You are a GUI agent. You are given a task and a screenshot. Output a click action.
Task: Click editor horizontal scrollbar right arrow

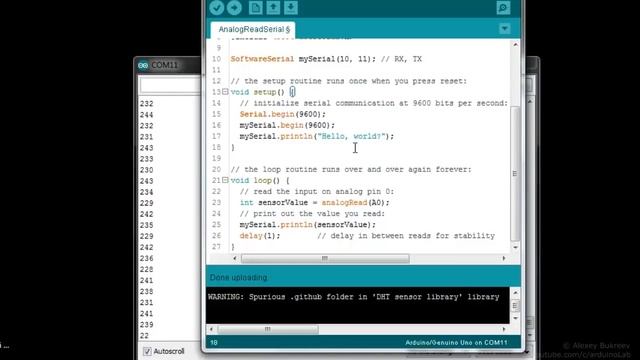tap(504, 258)
